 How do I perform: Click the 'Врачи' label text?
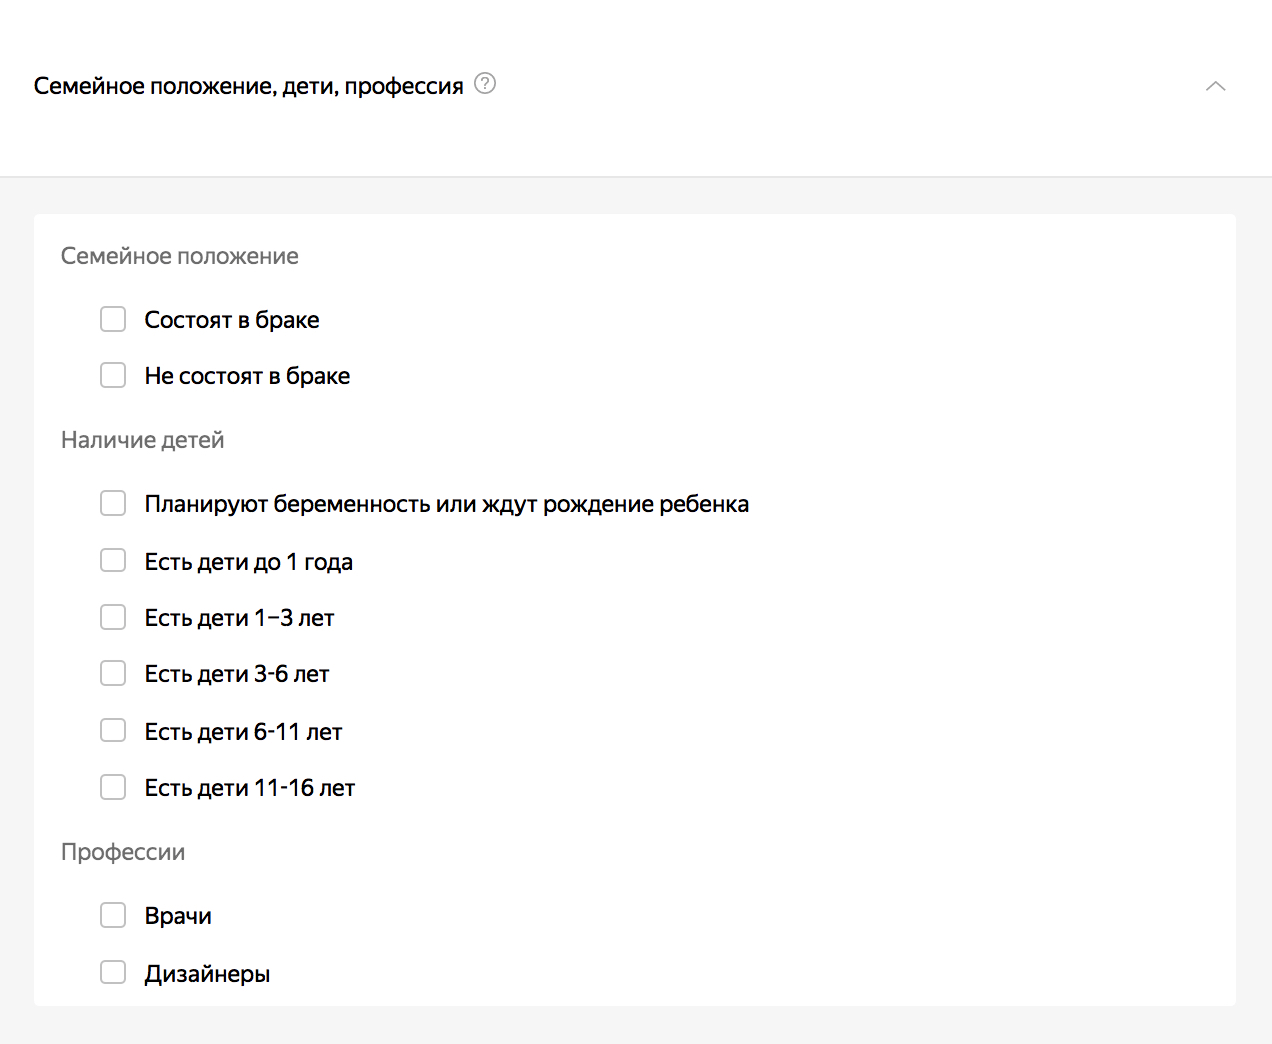[178, 916]
